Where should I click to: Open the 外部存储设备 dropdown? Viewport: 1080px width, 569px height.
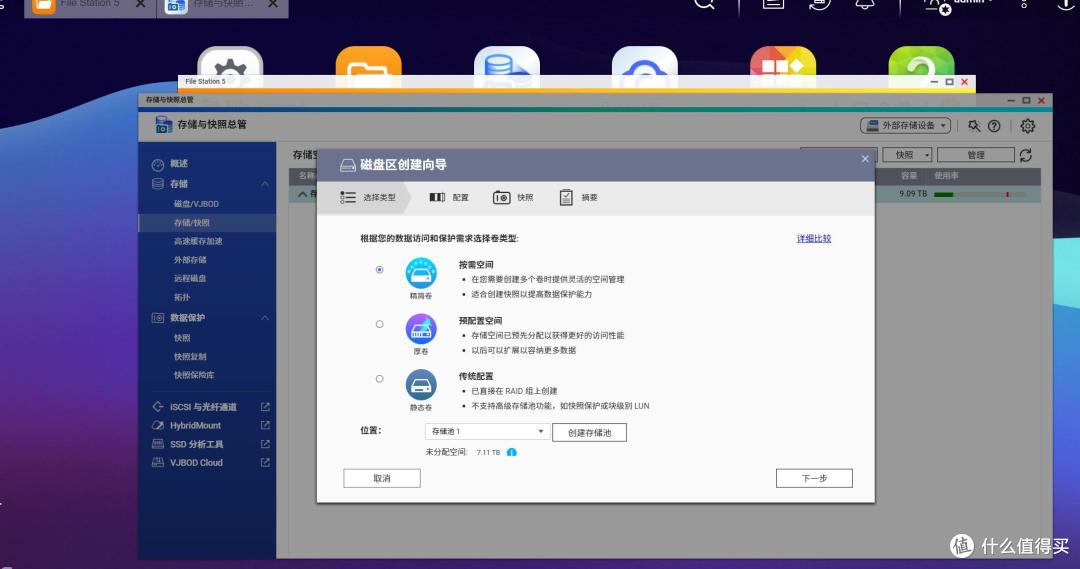[906, 125]
